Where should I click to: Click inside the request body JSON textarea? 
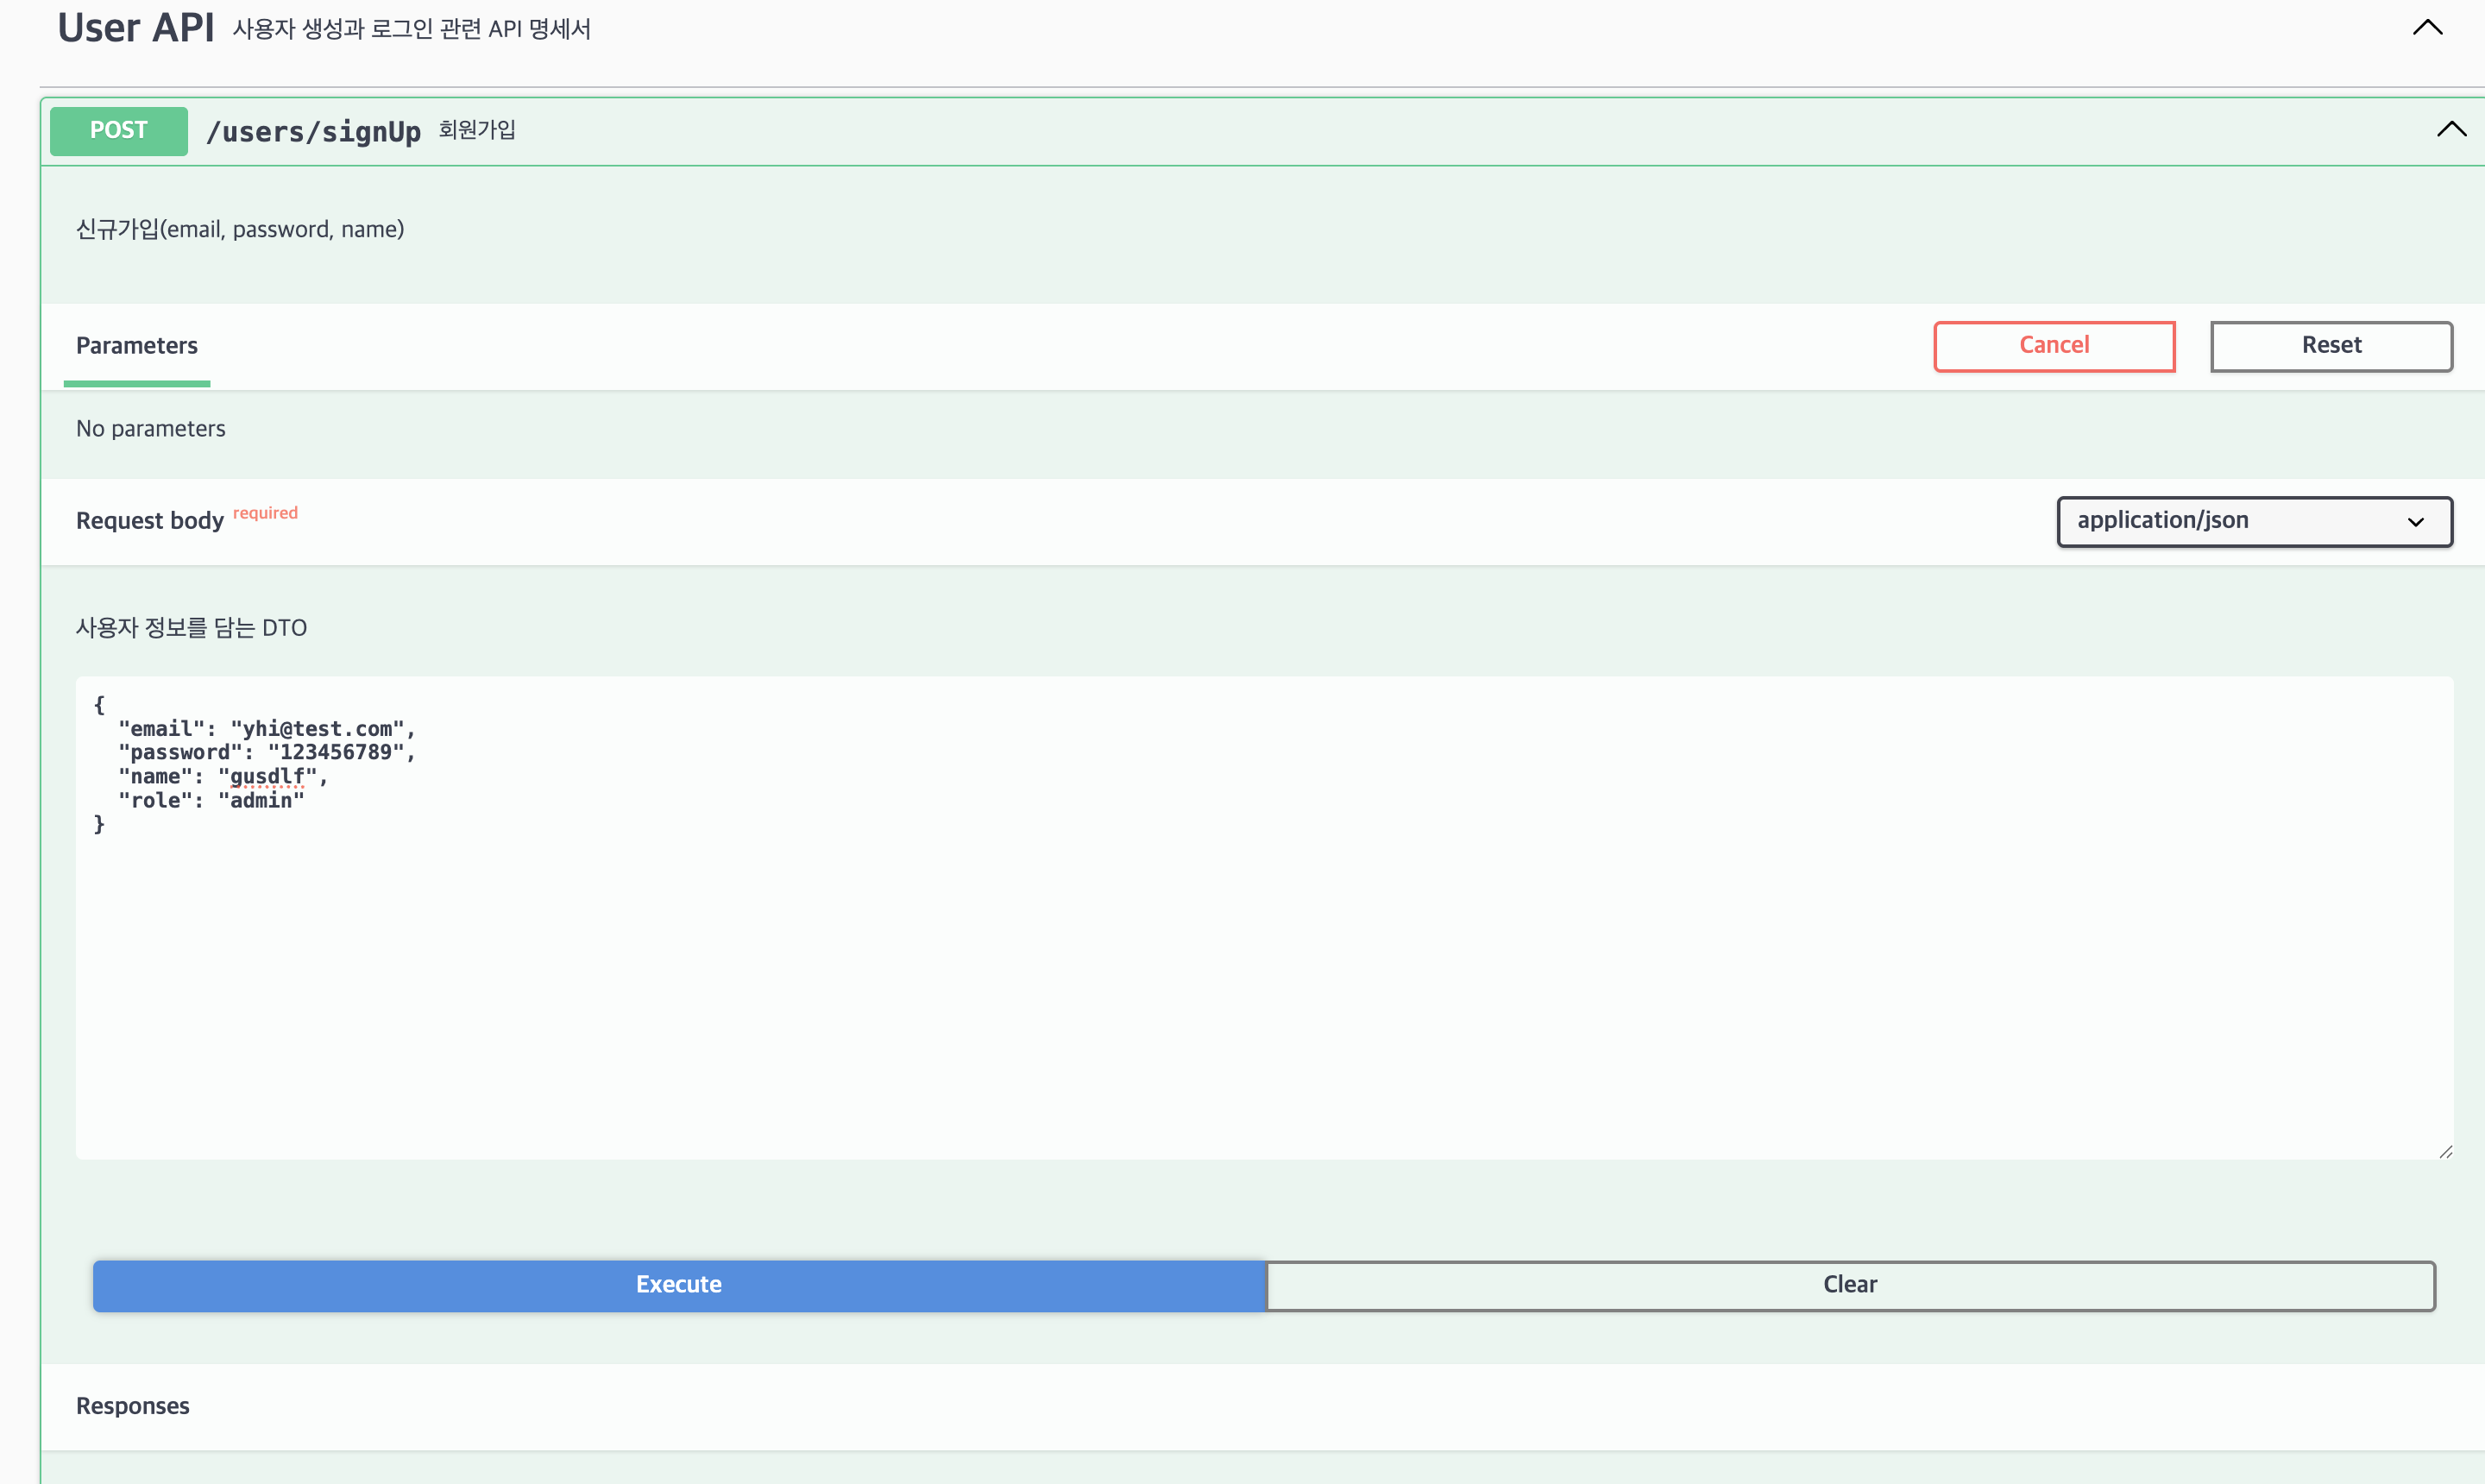pyautogui.click(x=1264, y=917)
